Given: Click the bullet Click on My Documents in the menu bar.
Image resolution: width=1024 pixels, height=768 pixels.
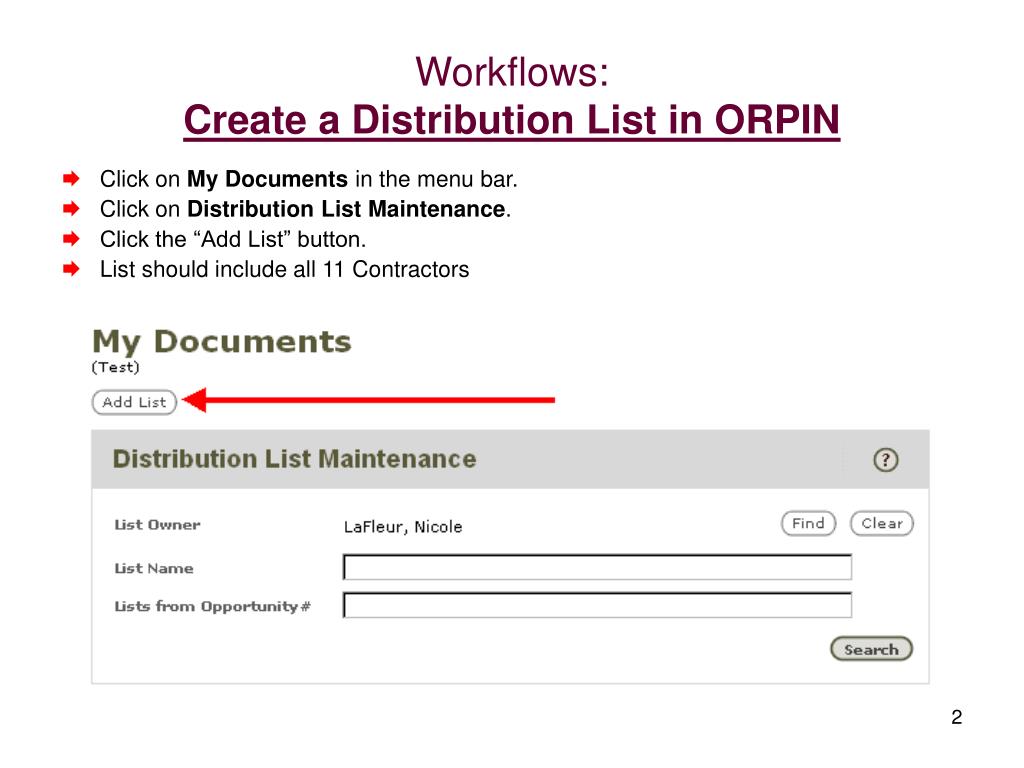Looking at the screenshot, I should click(308, 179).
